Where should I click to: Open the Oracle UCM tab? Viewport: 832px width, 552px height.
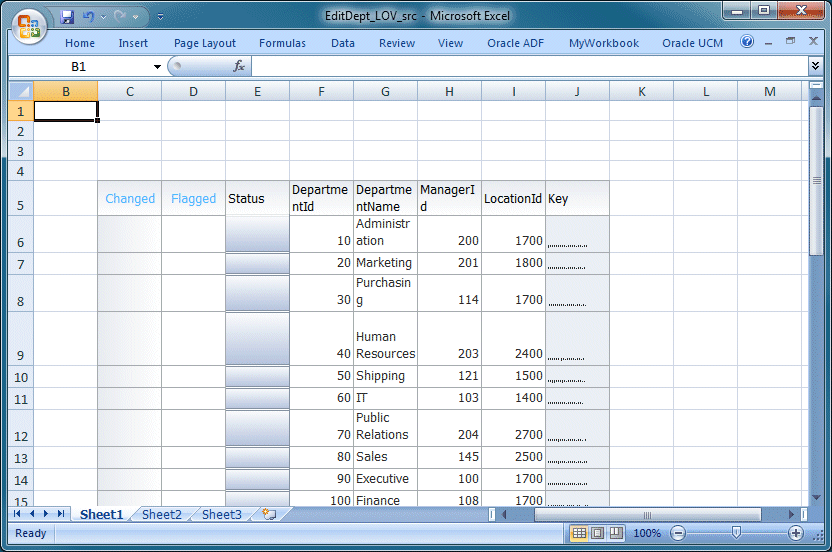(x=692, y=44)
